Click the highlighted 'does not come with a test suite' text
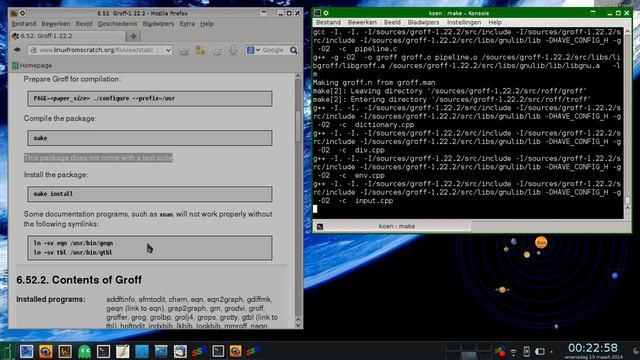 click(x=98, y=158)
